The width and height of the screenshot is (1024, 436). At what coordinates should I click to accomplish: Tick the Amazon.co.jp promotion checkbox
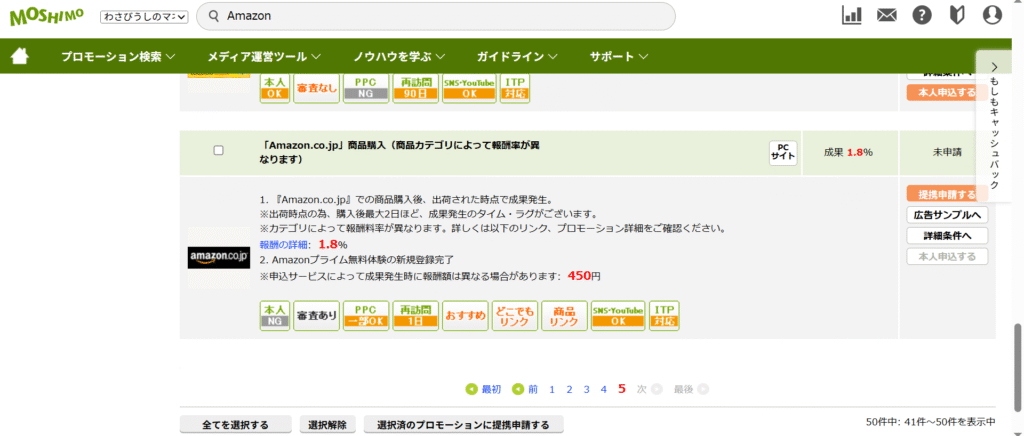(x=219, y=150)
